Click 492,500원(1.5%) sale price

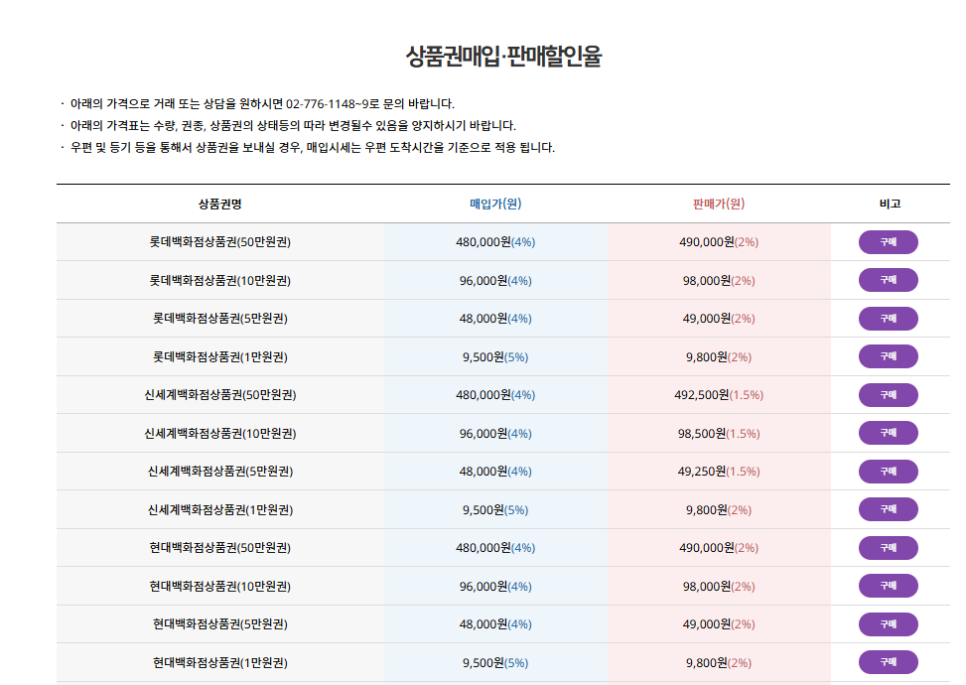coord(718,395)
